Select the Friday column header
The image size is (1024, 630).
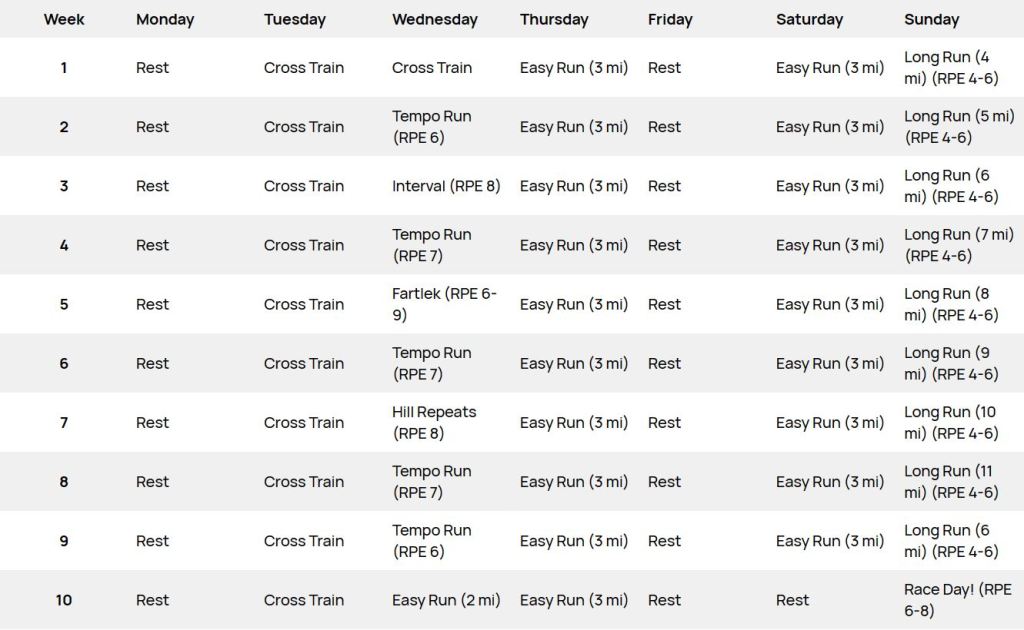(x=670, y=19)
